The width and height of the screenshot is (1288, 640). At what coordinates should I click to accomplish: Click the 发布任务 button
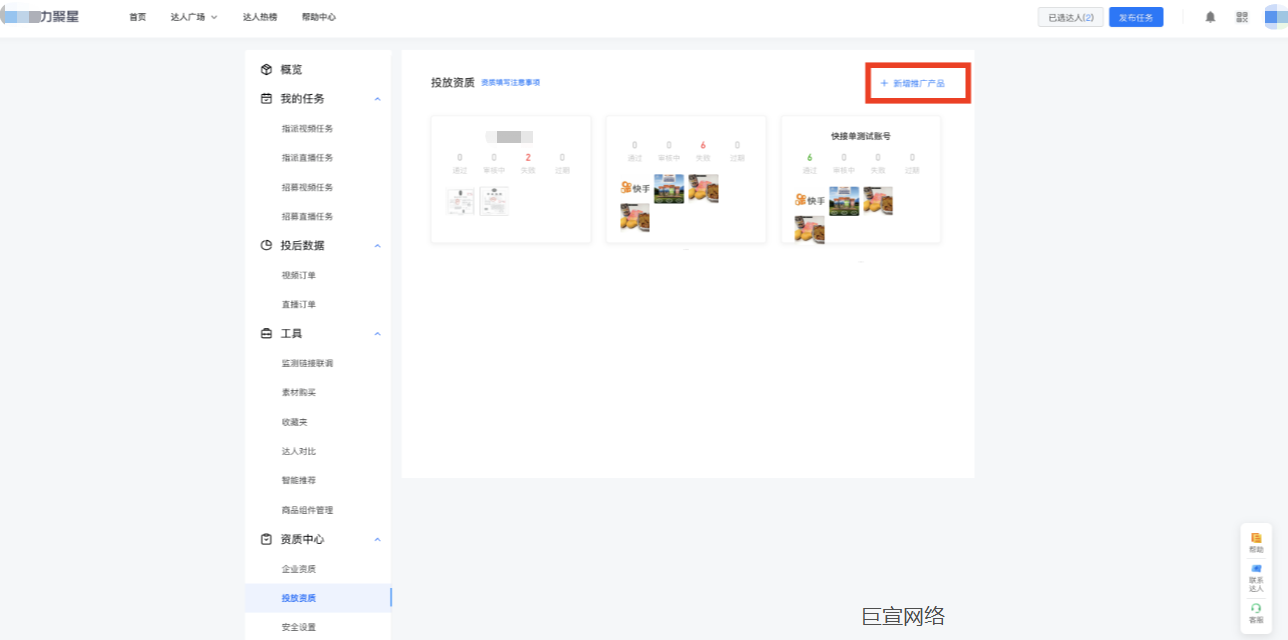click(1136, 17)
